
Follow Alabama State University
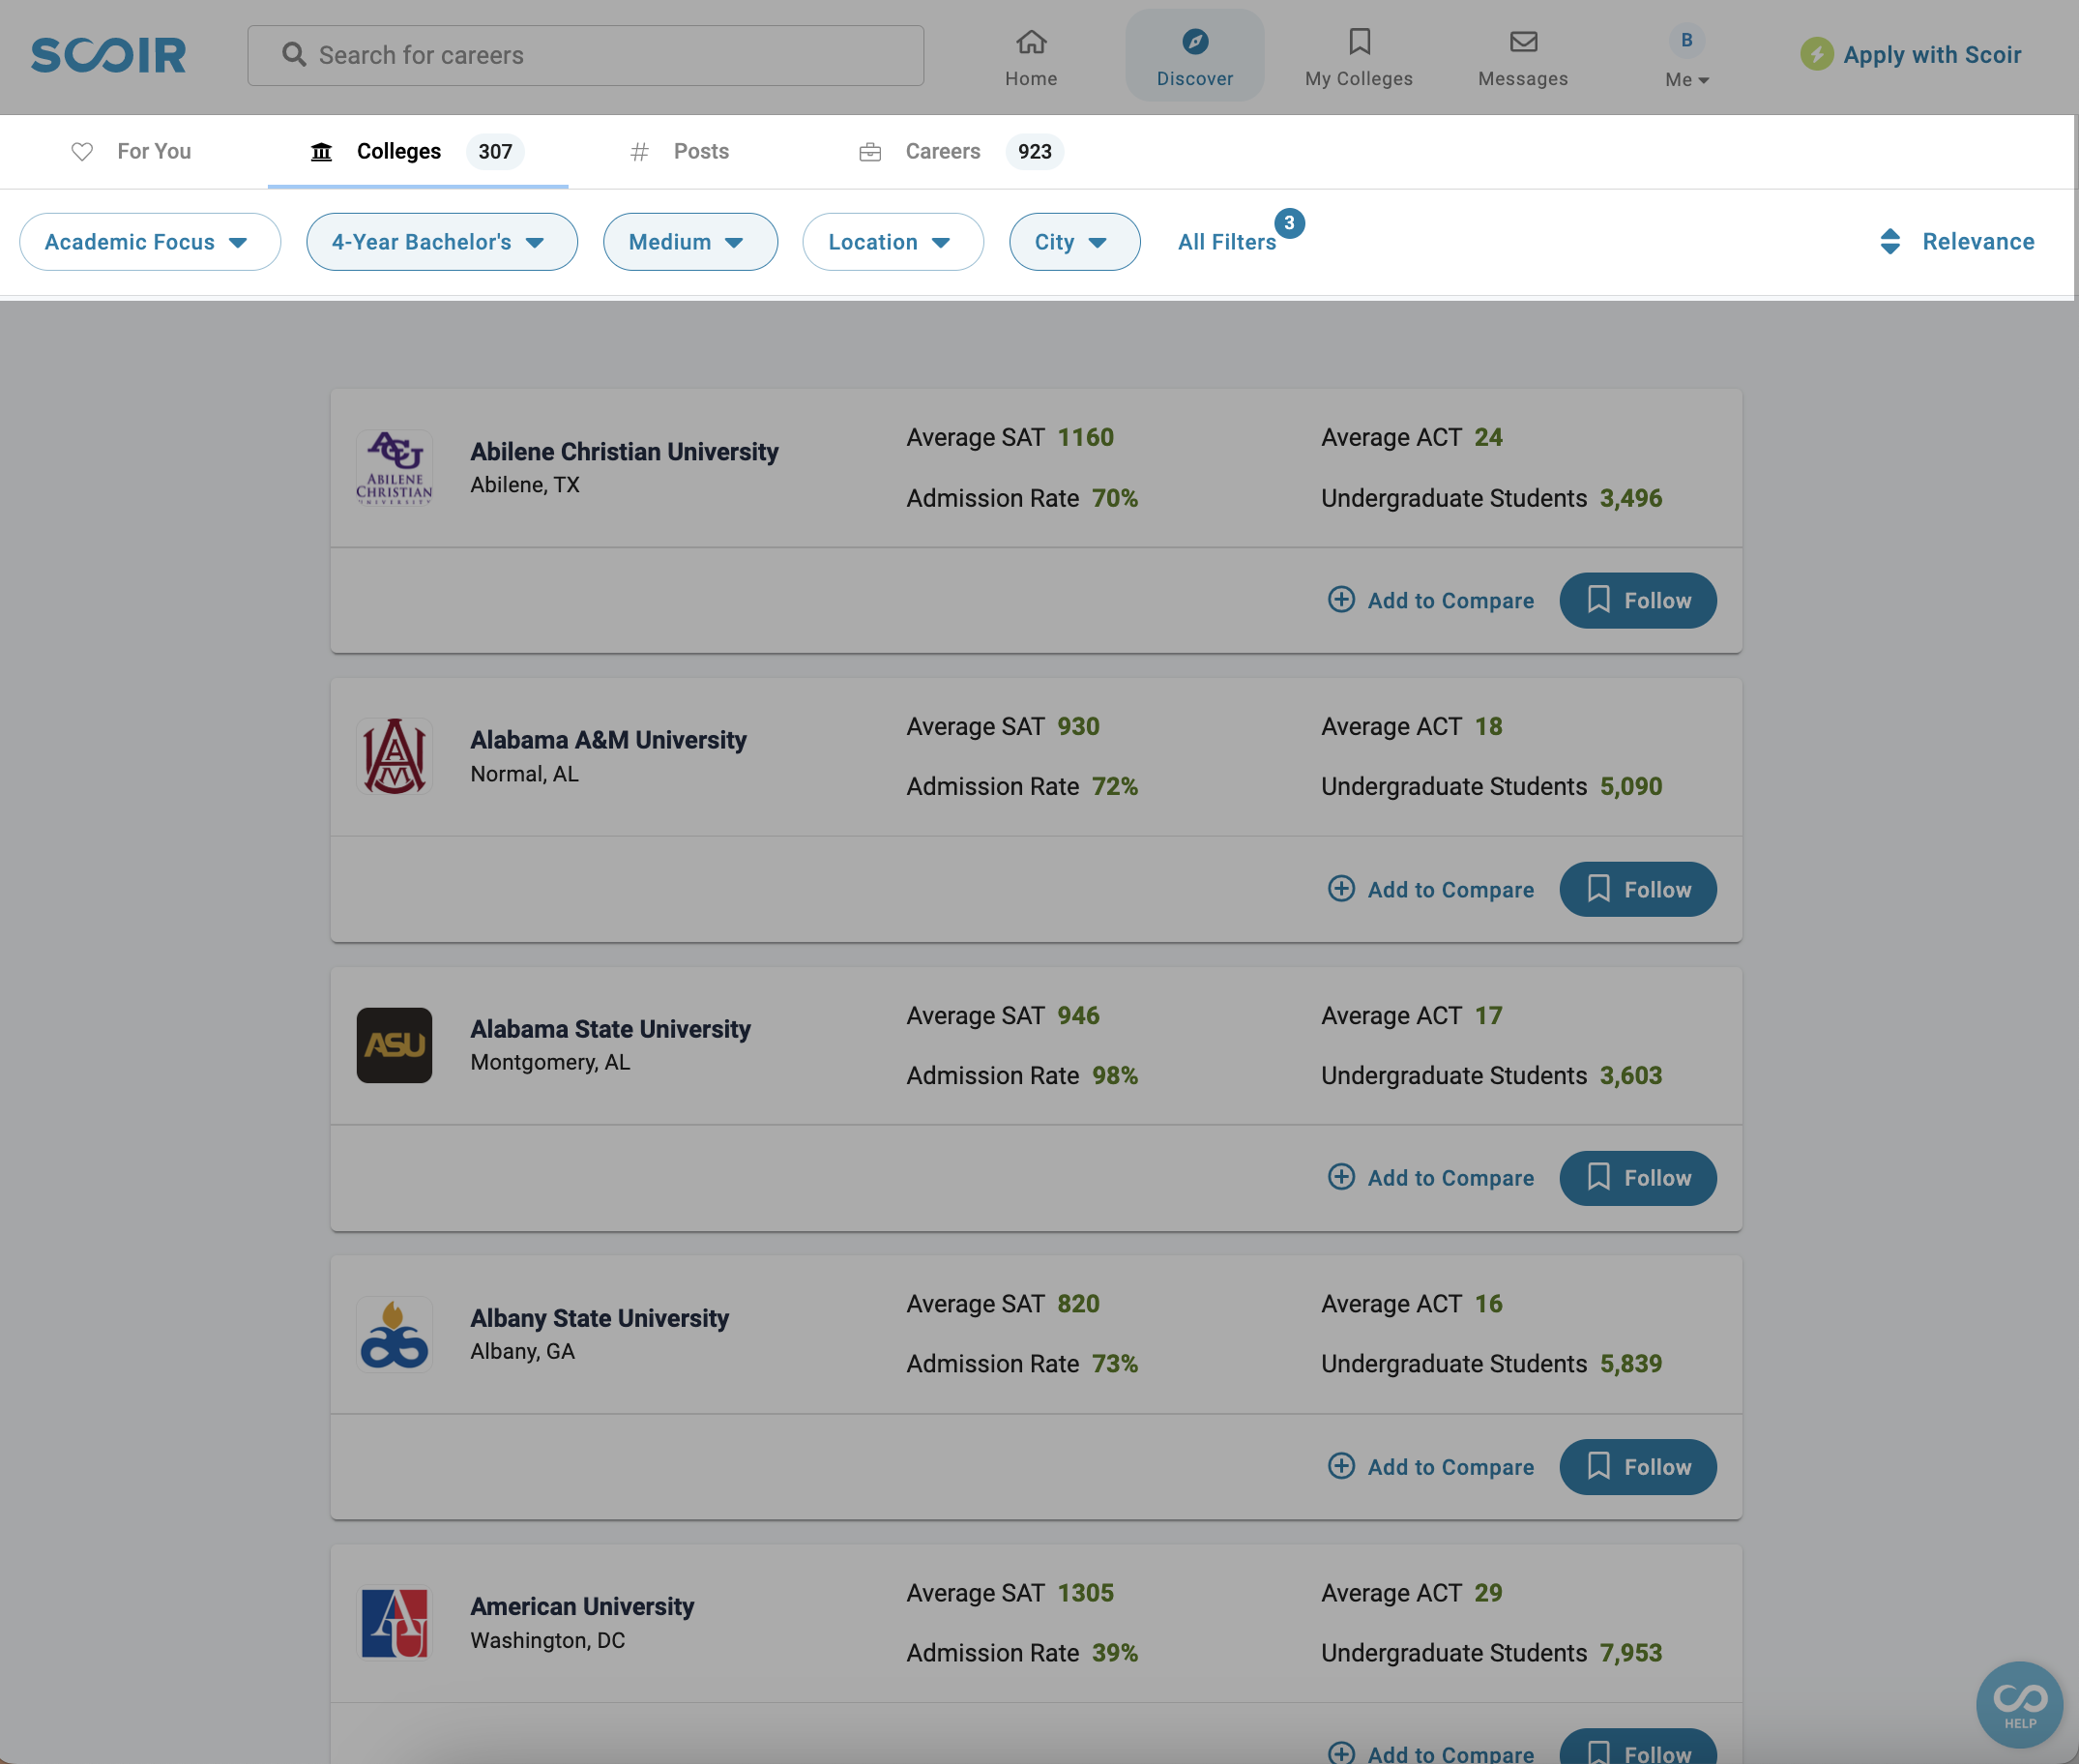click(1637, 1177)
